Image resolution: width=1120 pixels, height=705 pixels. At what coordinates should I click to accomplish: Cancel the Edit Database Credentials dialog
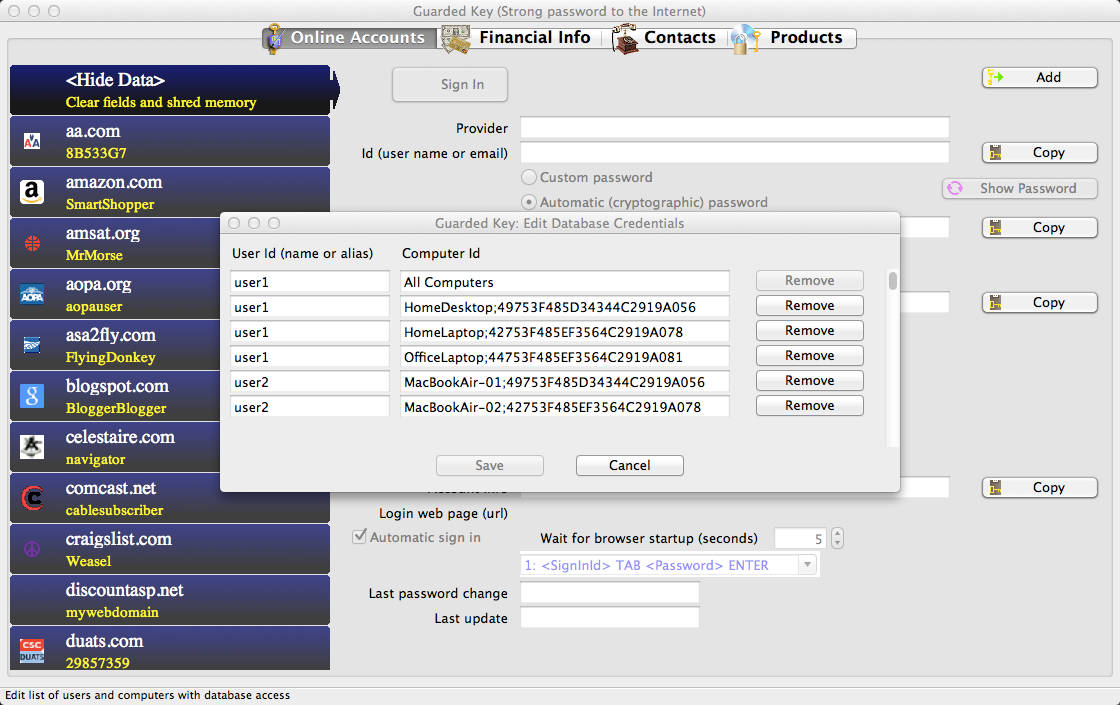[x=629, y=466]
